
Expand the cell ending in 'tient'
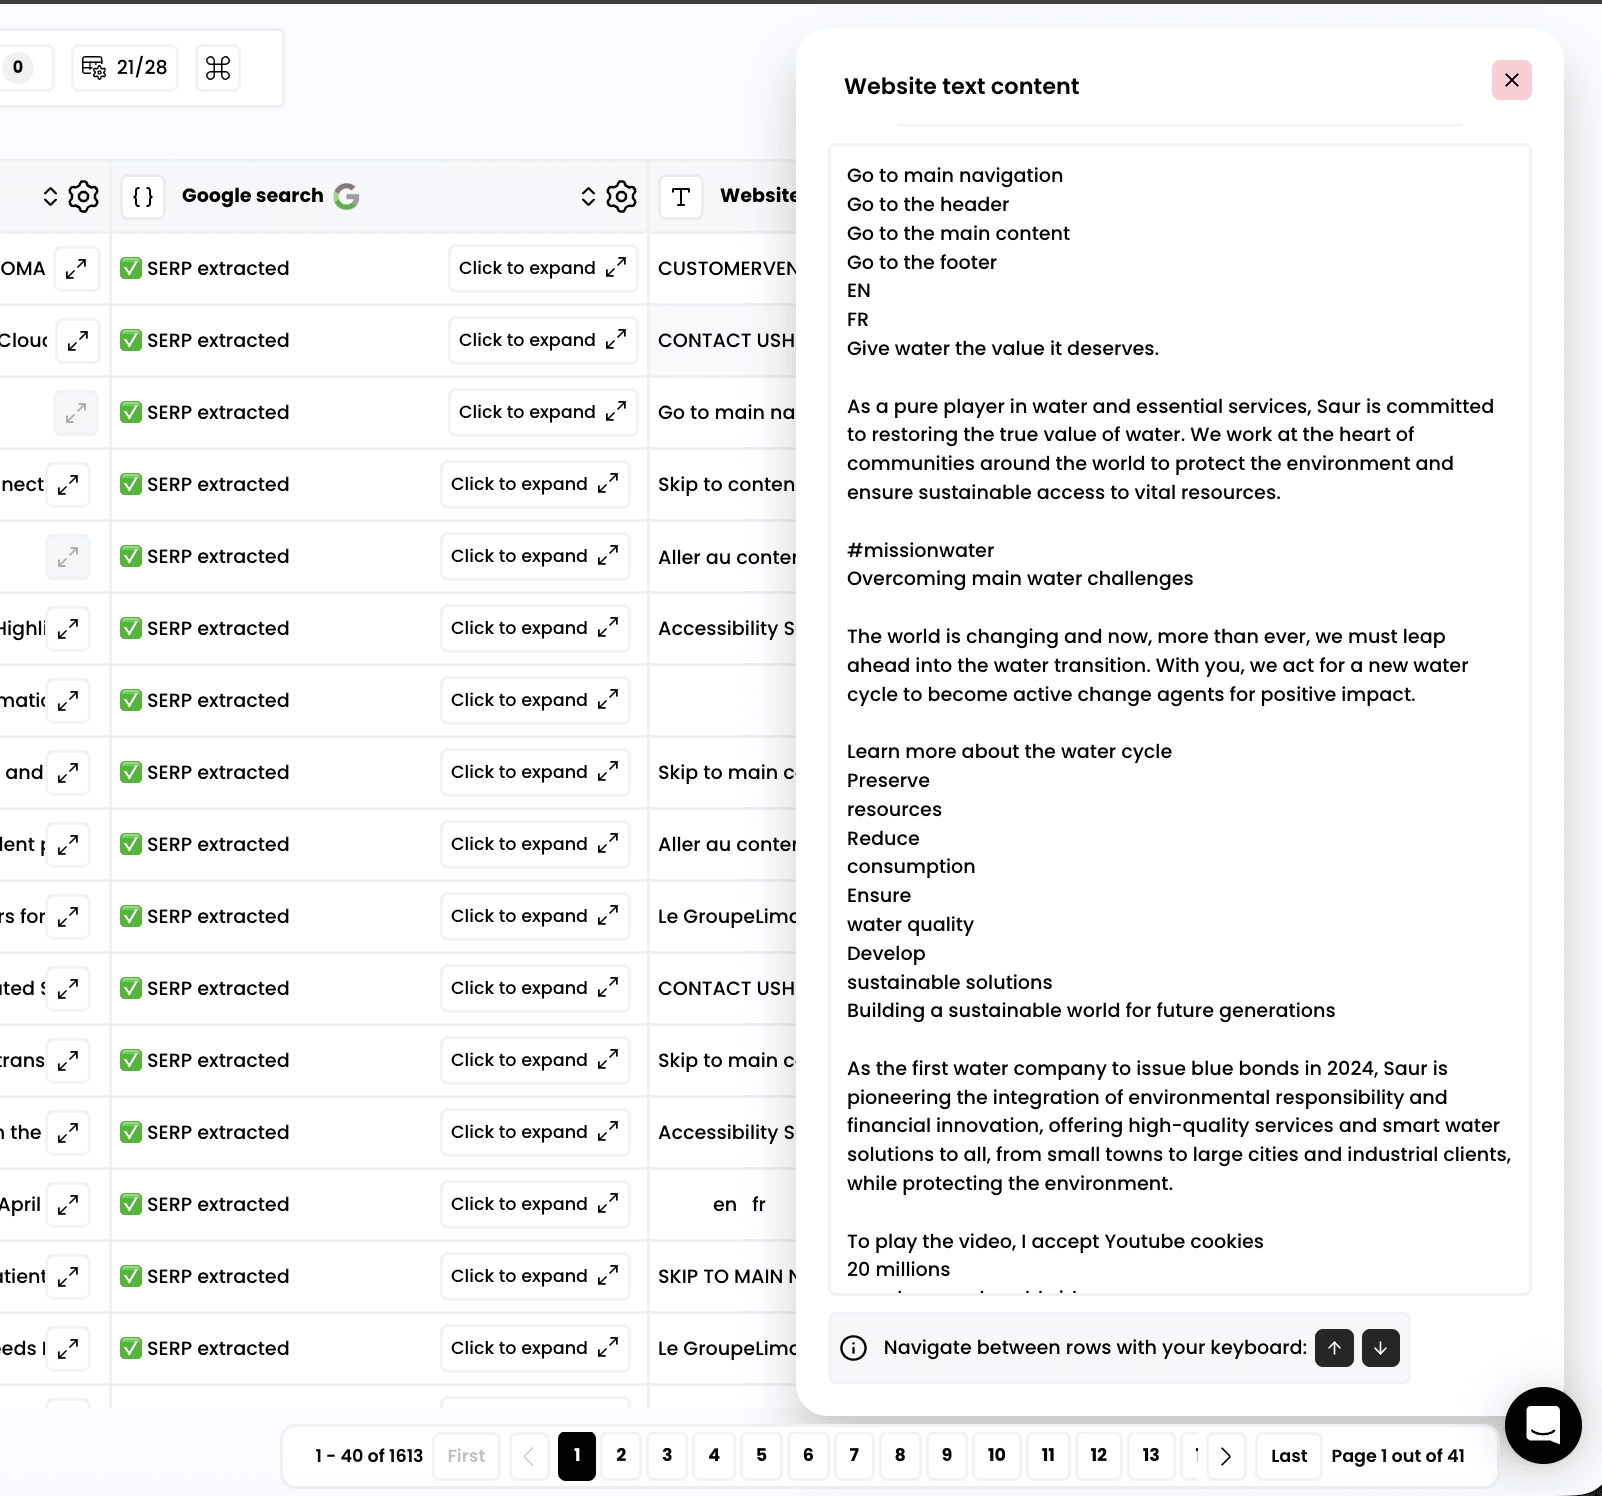point(68,1276)
